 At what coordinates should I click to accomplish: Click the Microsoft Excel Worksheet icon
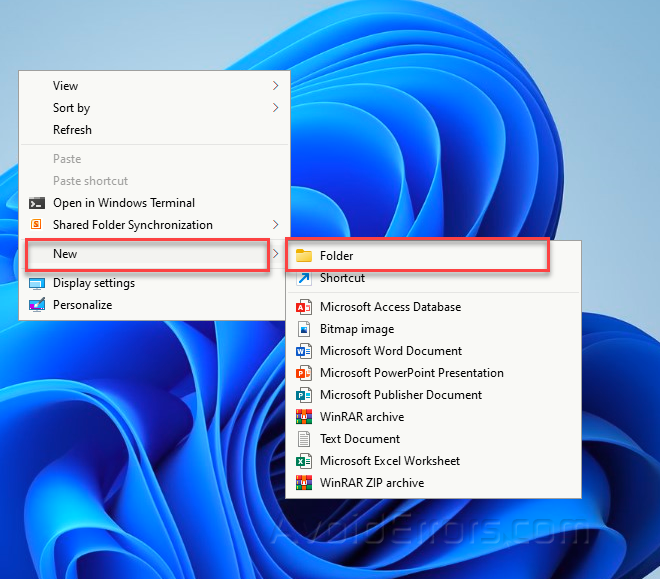[x=303, y=461]
